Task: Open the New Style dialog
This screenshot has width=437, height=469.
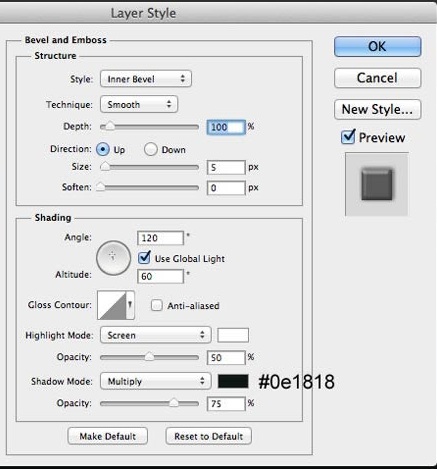Action: pyautogui.click(x=377, y=109)
